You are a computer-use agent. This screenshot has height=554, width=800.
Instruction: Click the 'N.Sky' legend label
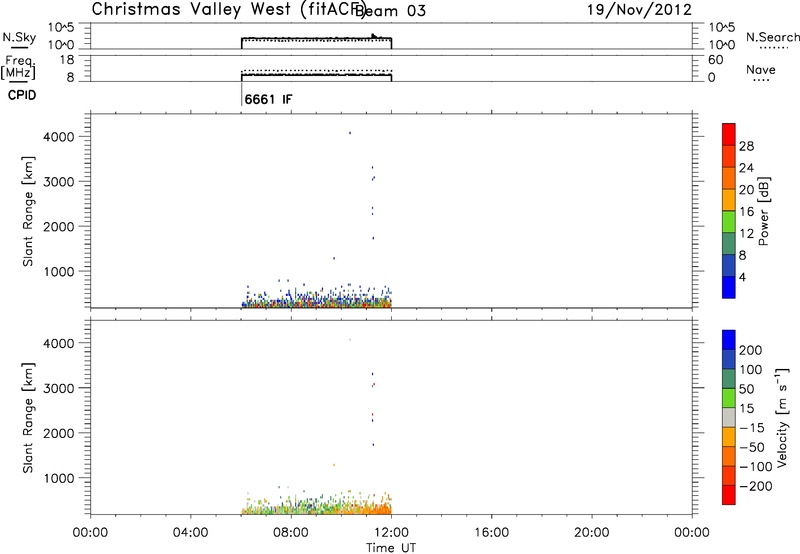point(19,37)
